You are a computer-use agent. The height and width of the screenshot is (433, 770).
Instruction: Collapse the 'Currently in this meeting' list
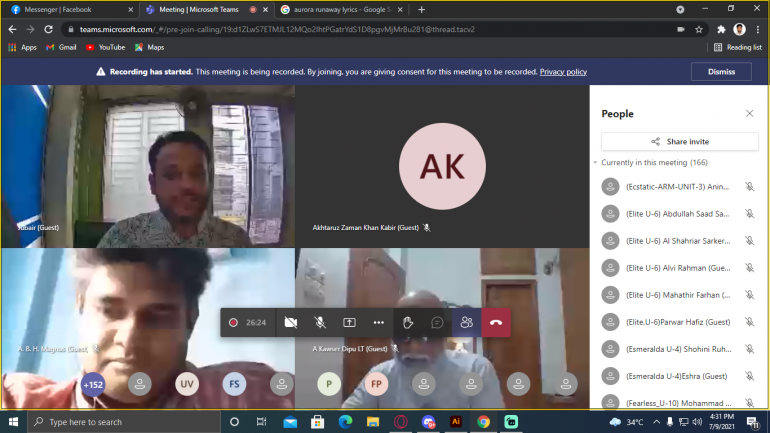tap(596, 162)
